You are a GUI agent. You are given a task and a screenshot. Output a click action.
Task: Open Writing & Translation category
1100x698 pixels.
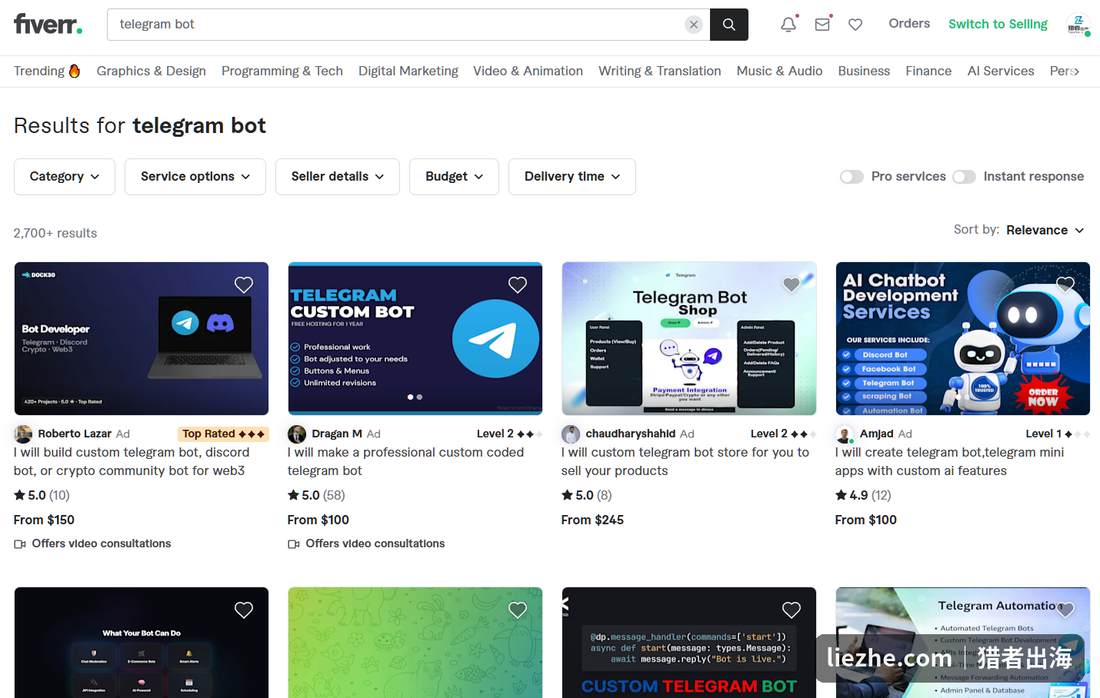pos(659,71)
